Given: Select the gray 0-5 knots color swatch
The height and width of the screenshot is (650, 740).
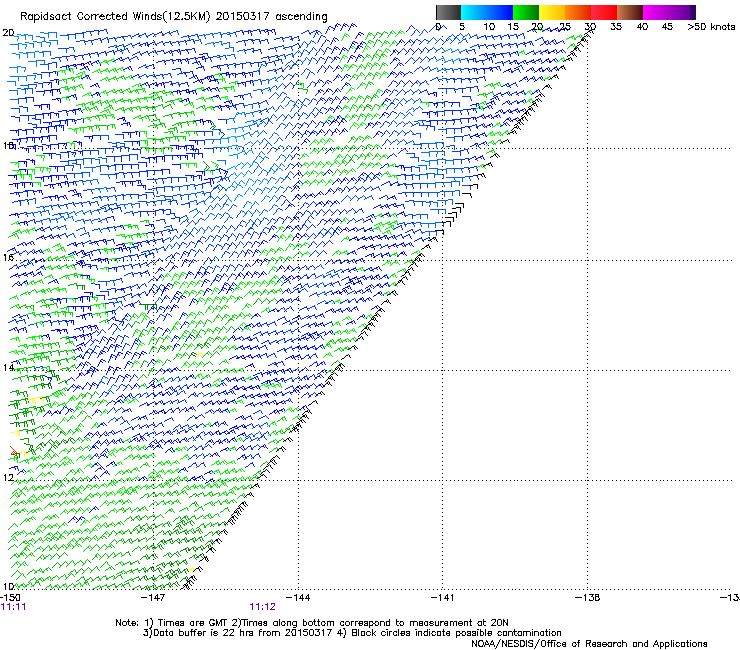Looking at the screenshot, I should (x=449, y=12).
